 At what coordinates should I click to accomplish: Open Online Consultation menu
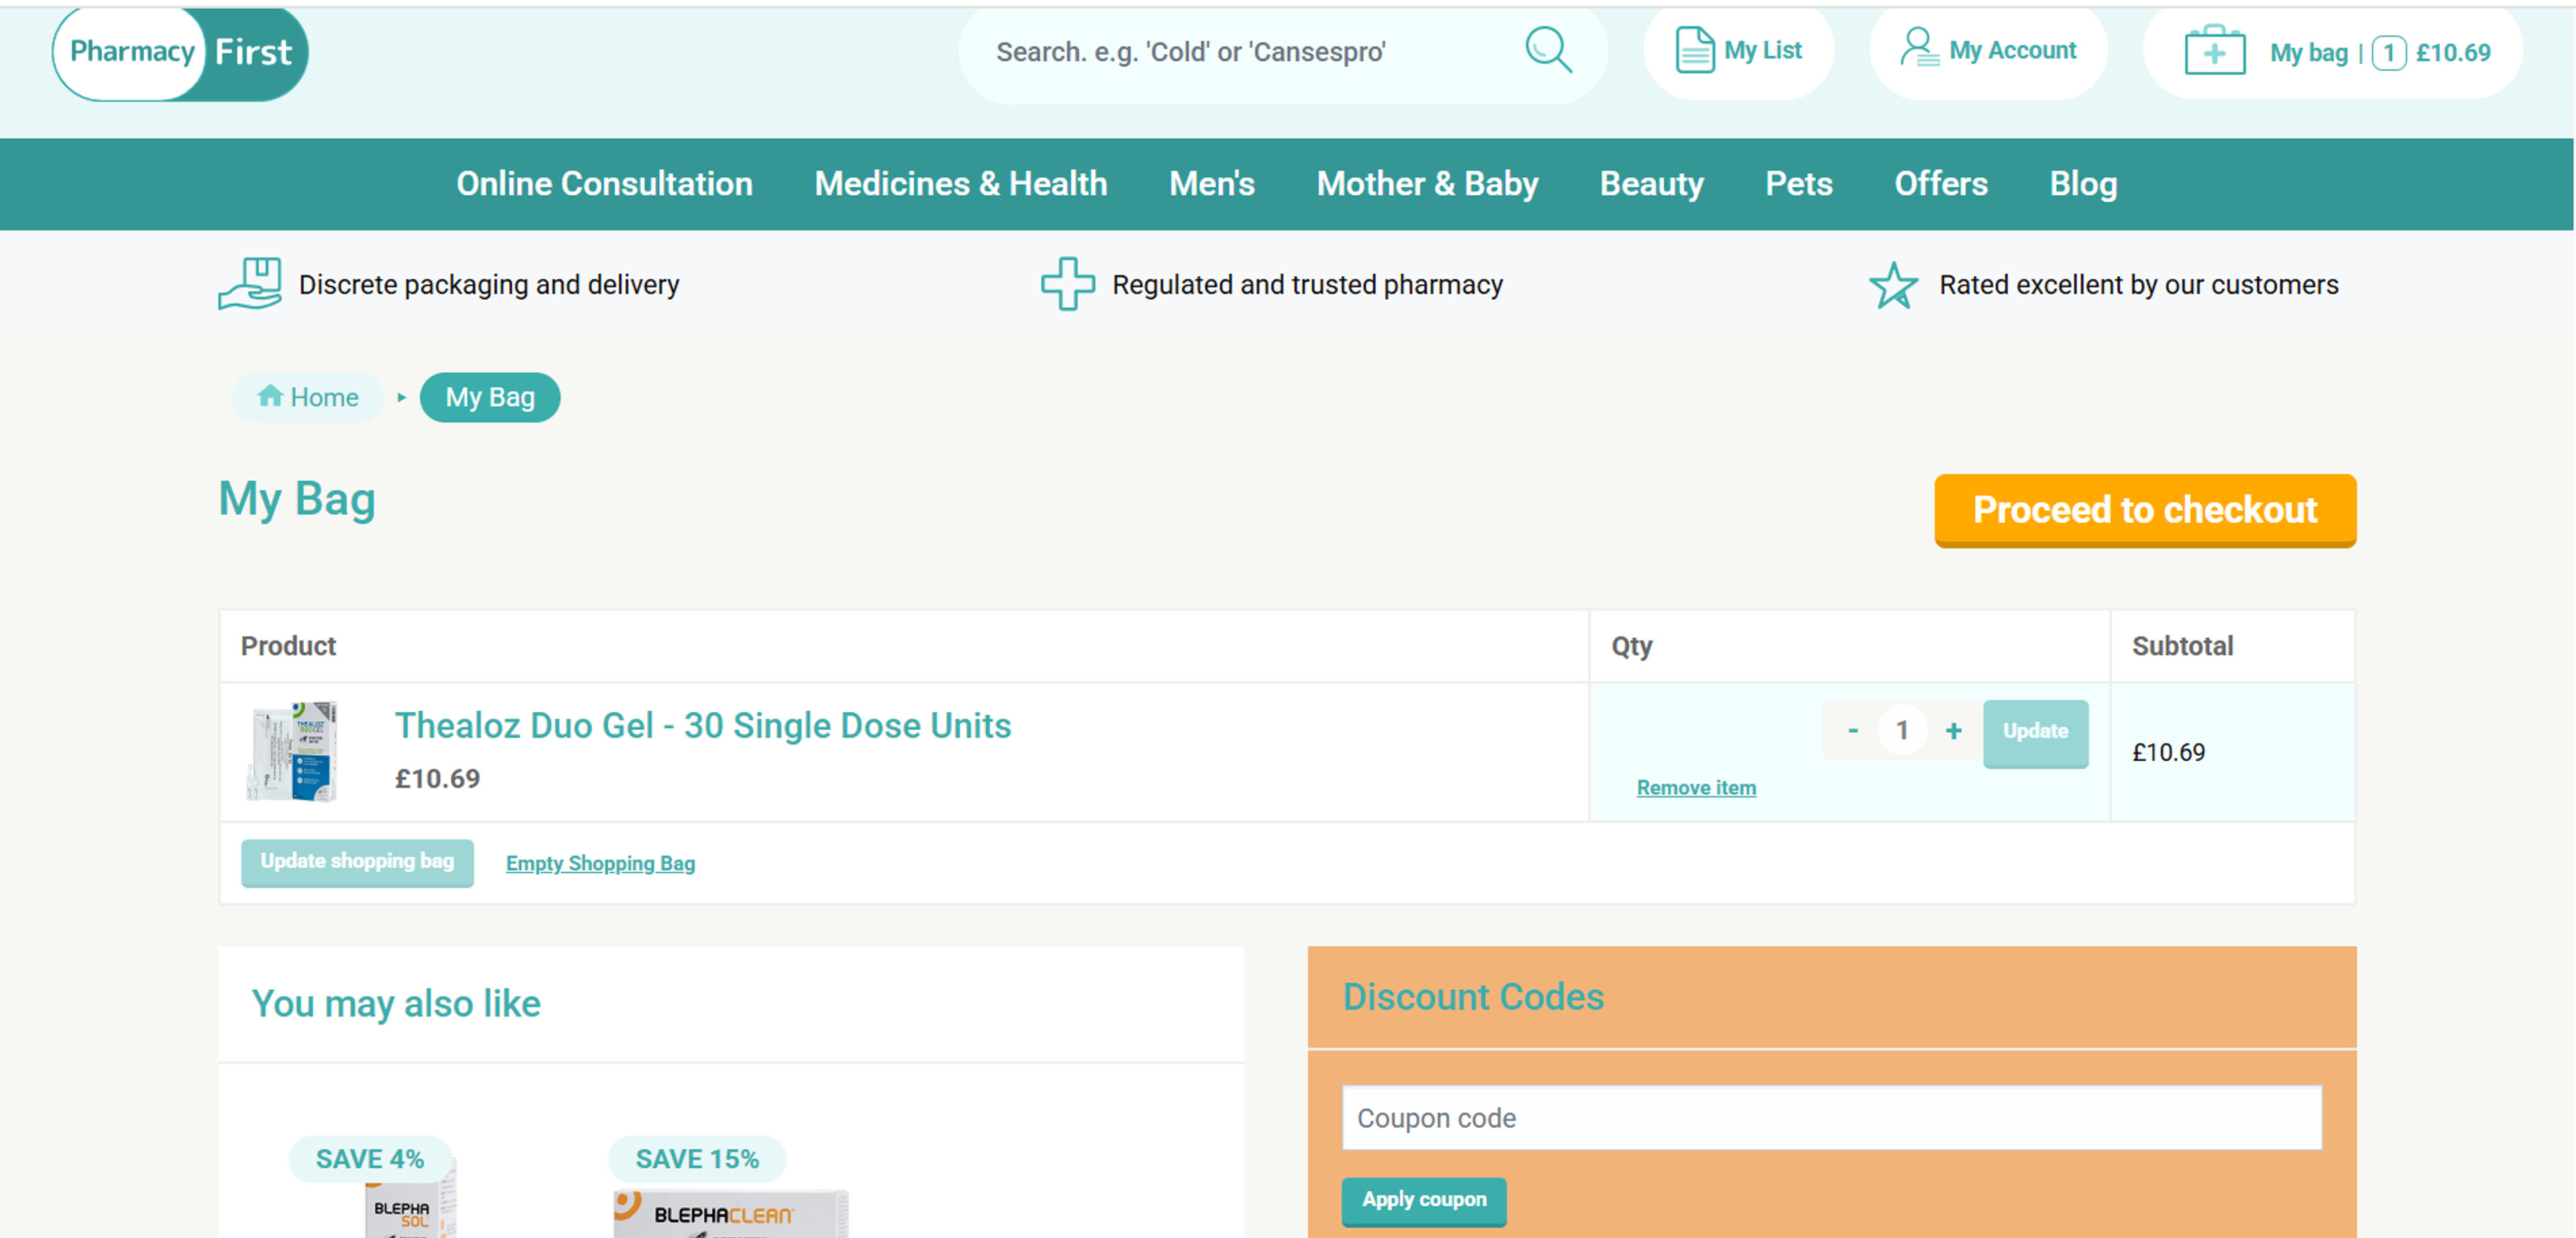[604, 184]
